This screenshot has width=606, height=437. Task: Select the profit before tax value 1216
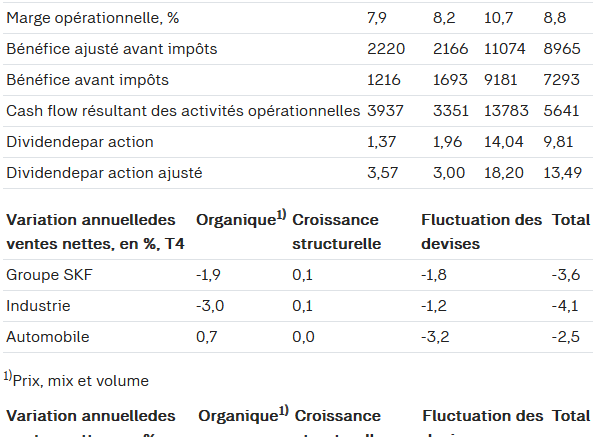coord(384,79)
